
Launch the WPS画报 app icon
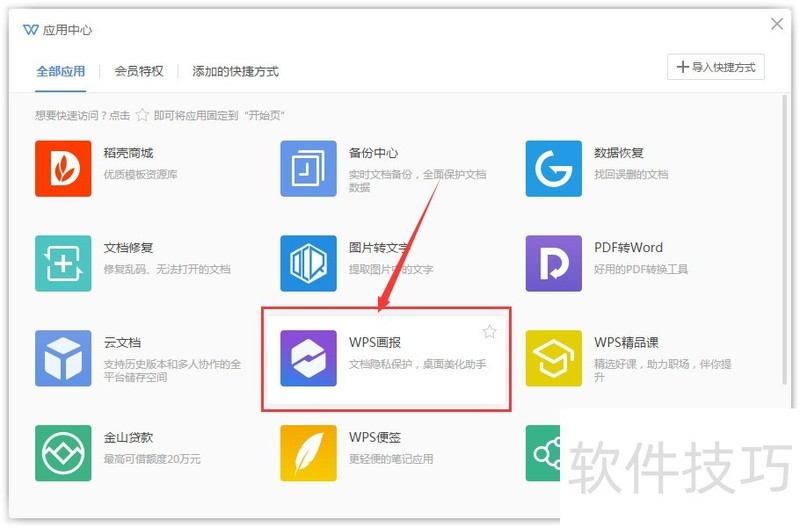(308, 358)
